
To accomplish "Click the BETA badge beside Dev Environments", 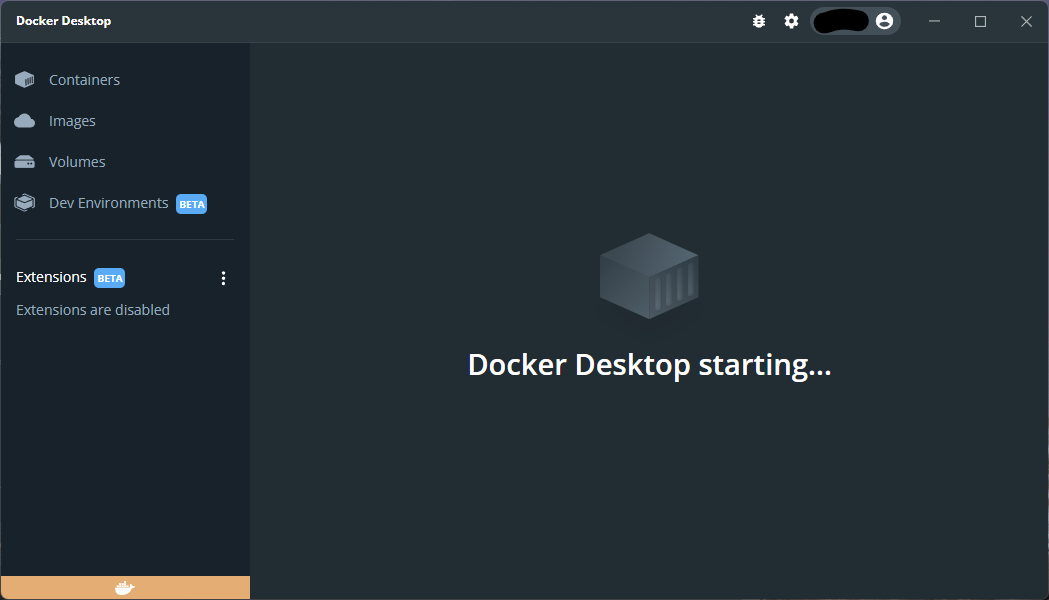I will click(191, 204).
